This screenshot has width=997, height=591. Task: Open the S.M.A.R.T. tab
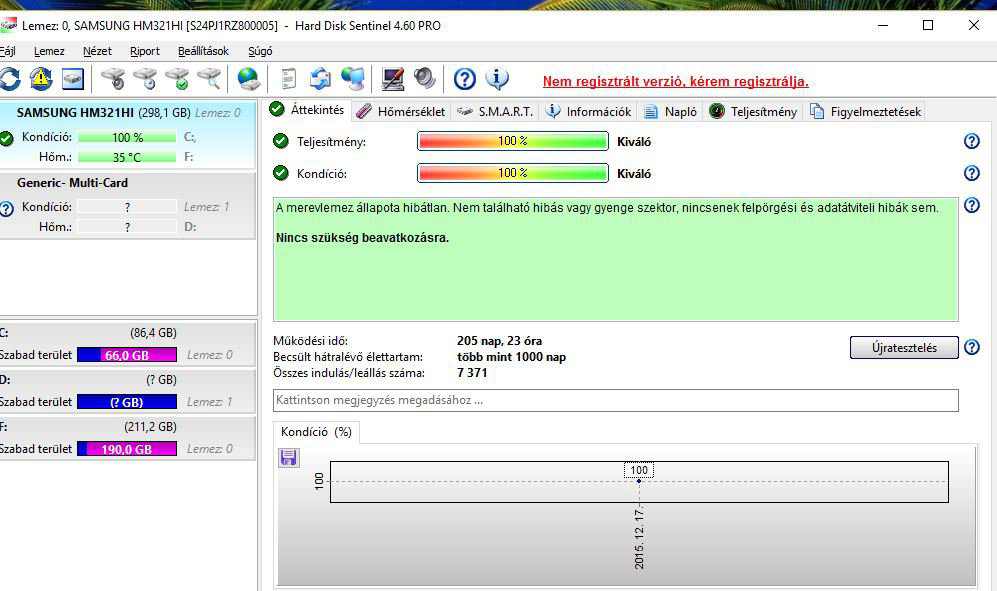click(x=495, y=111)
